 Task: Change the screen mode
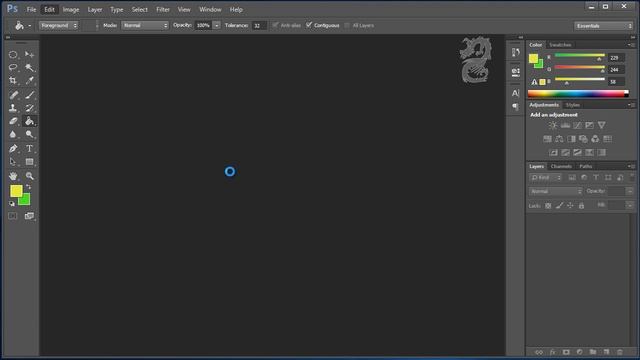tap(29, 216)
